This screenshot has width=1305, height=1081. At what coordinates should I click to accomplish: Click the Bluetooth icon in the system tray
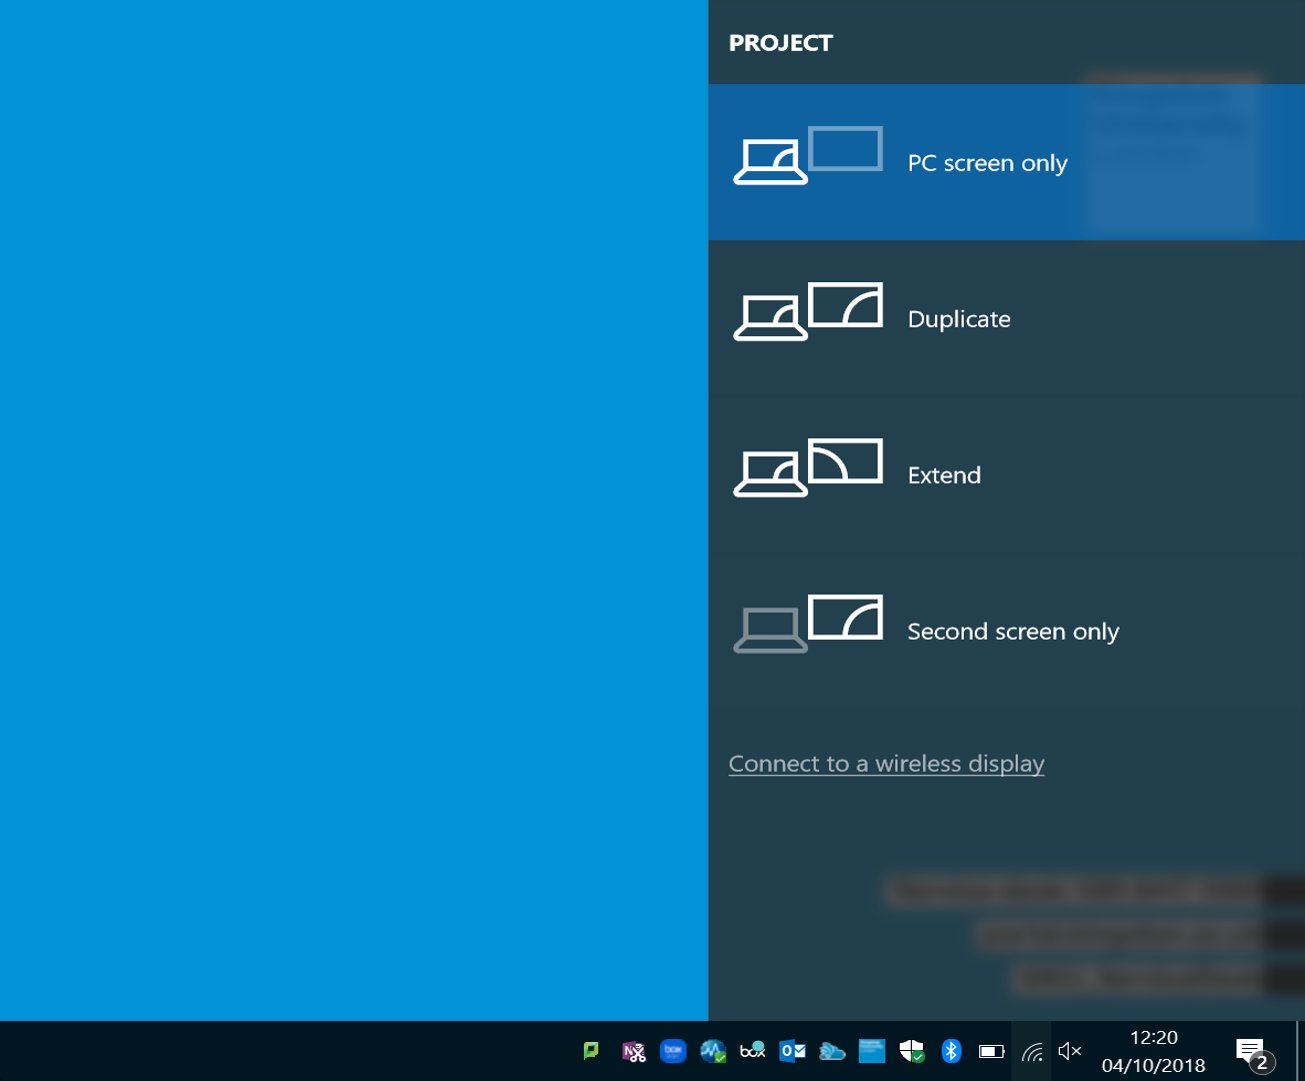click(x=950, y=1051)
